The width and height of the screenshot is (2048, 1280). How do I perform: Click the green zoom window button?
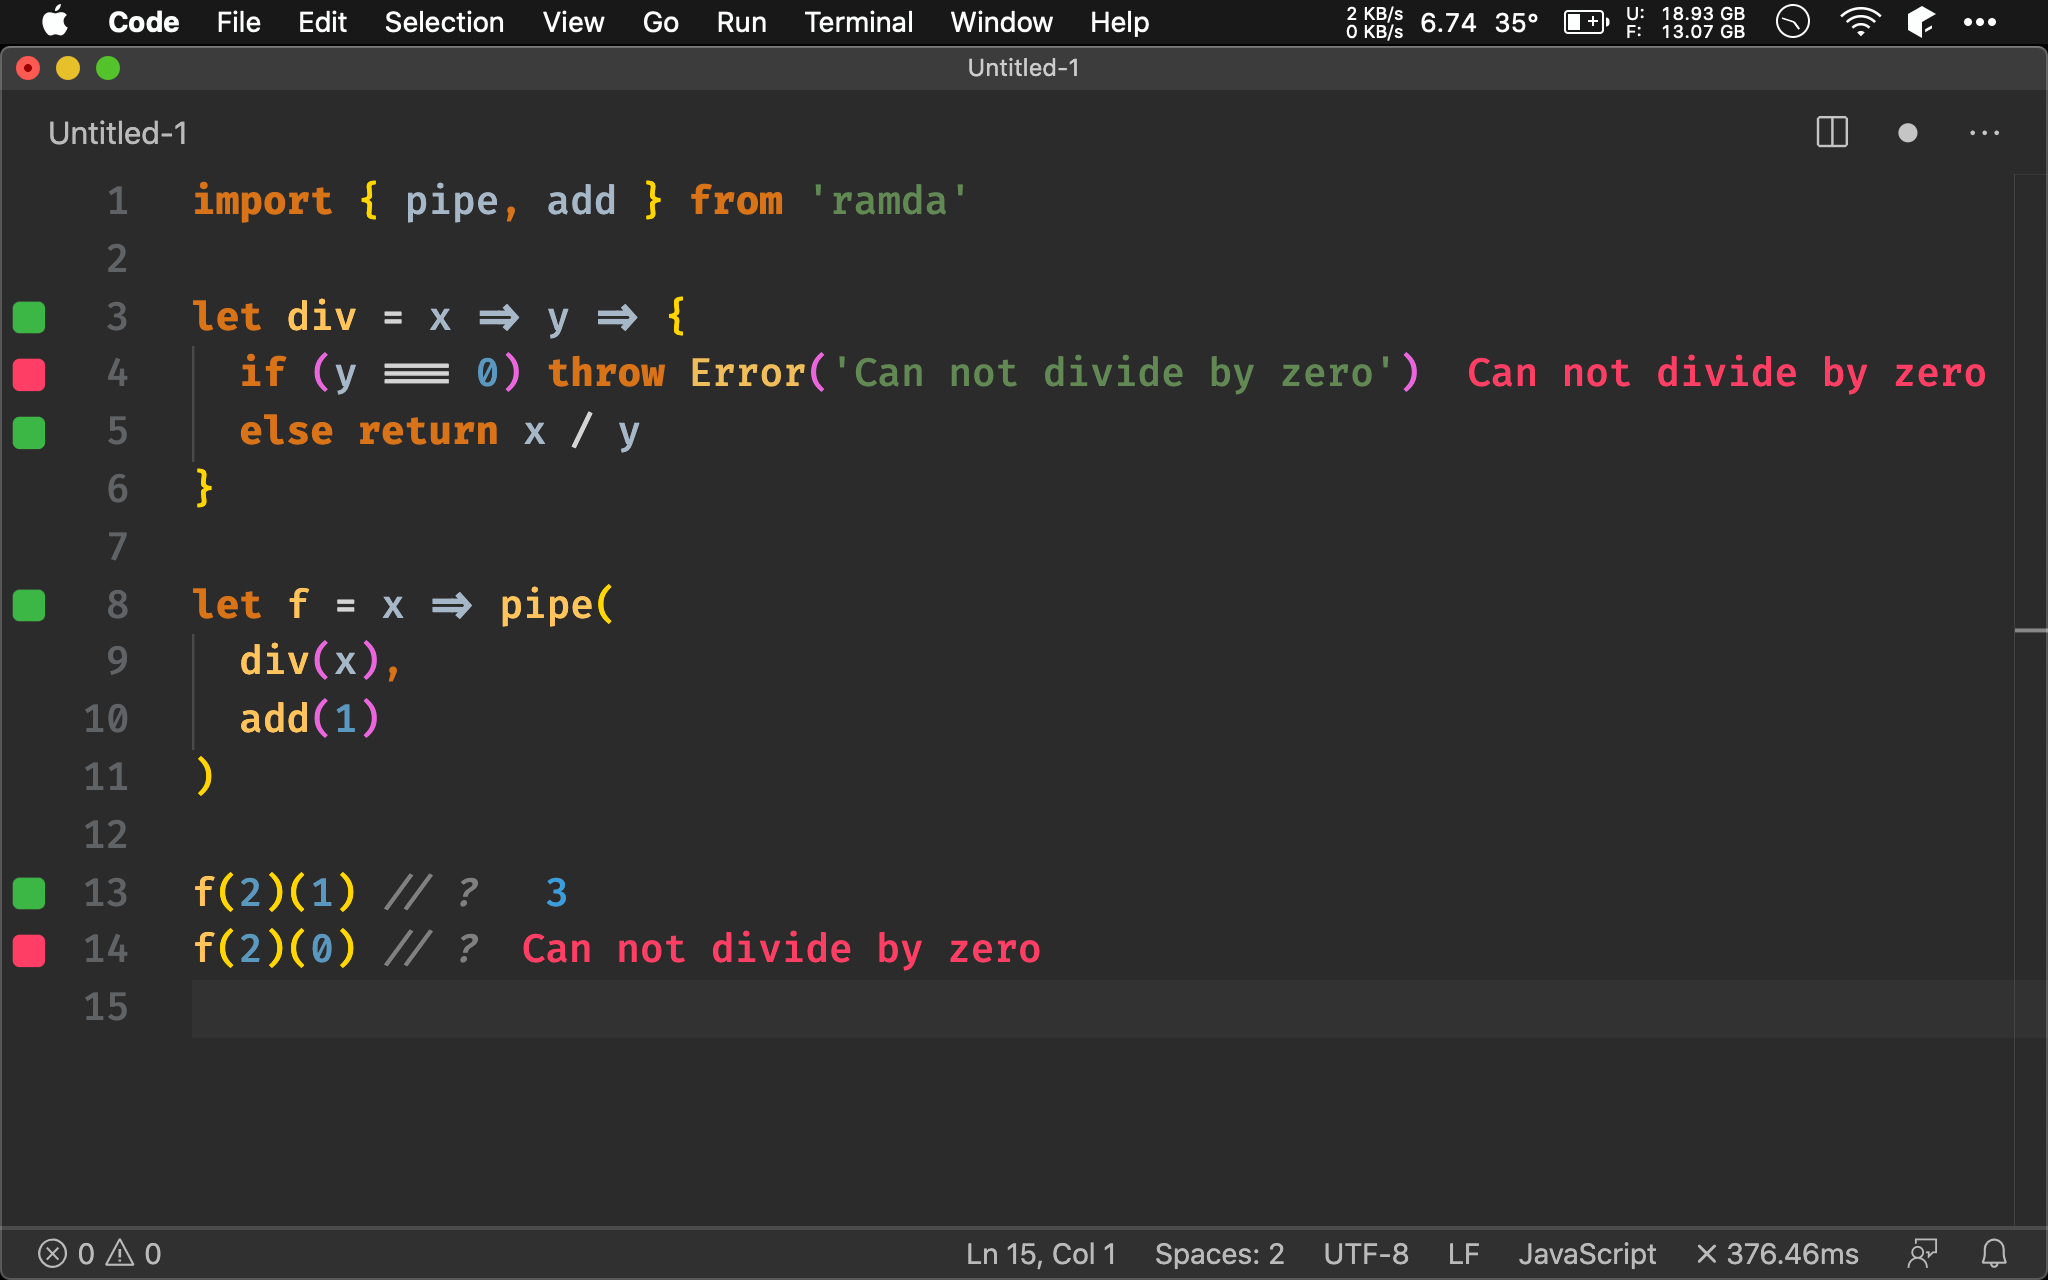(108, 68)
